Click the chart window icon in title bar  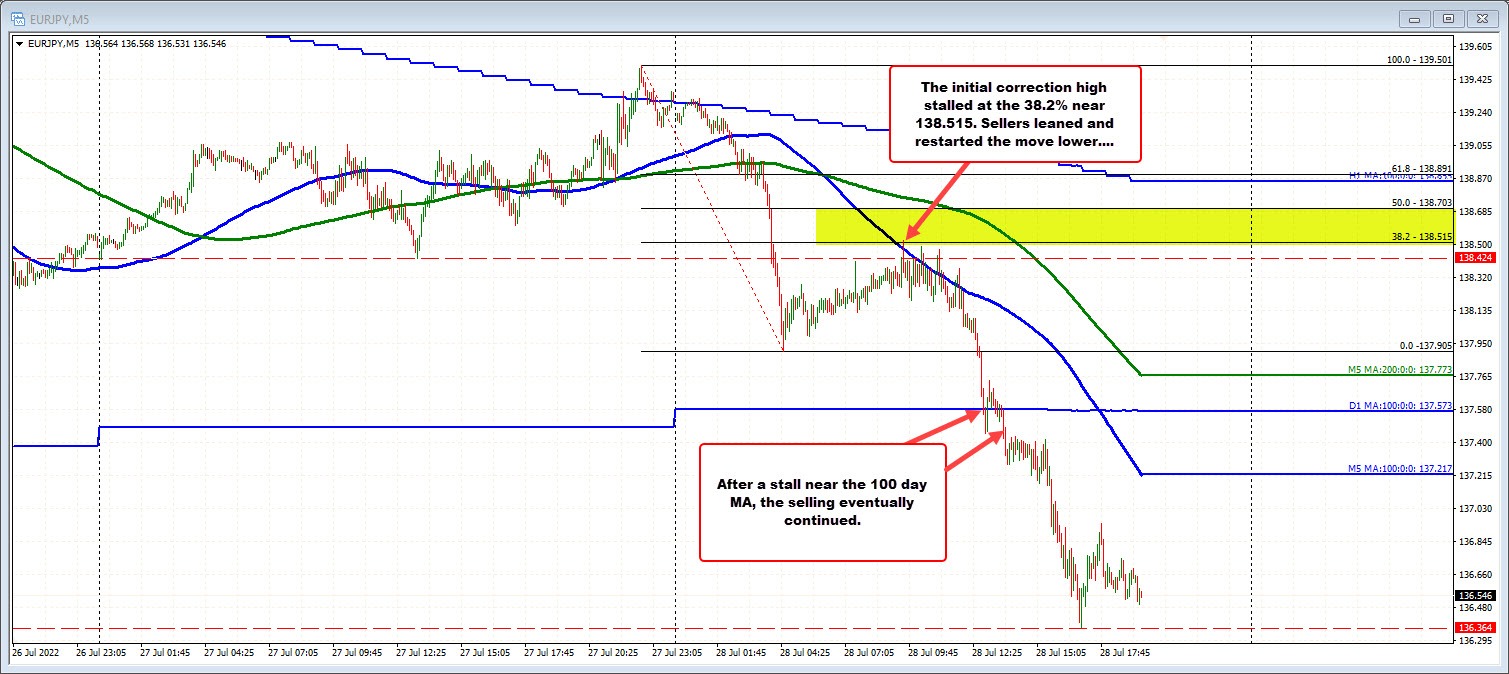click(x=17, y=18)
